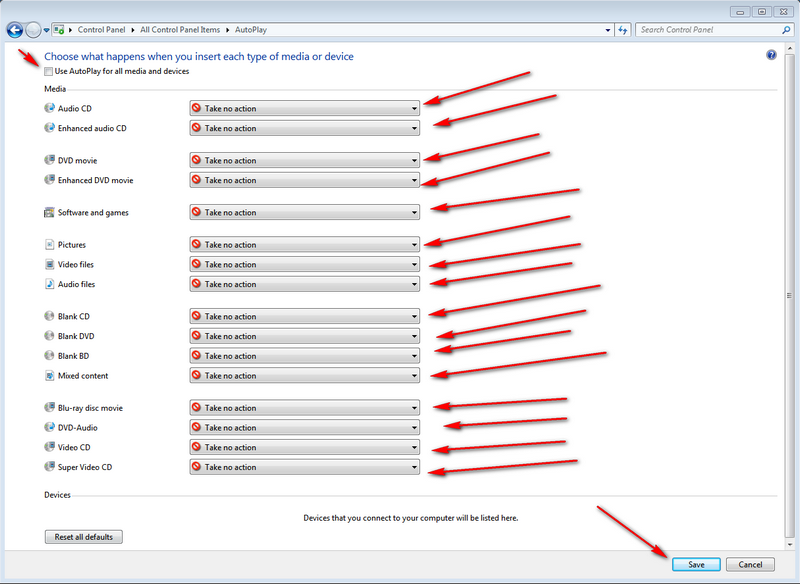Open the Blu-ray disc movie dropdown
Screen dimensions: 800x584
[305, 408]
